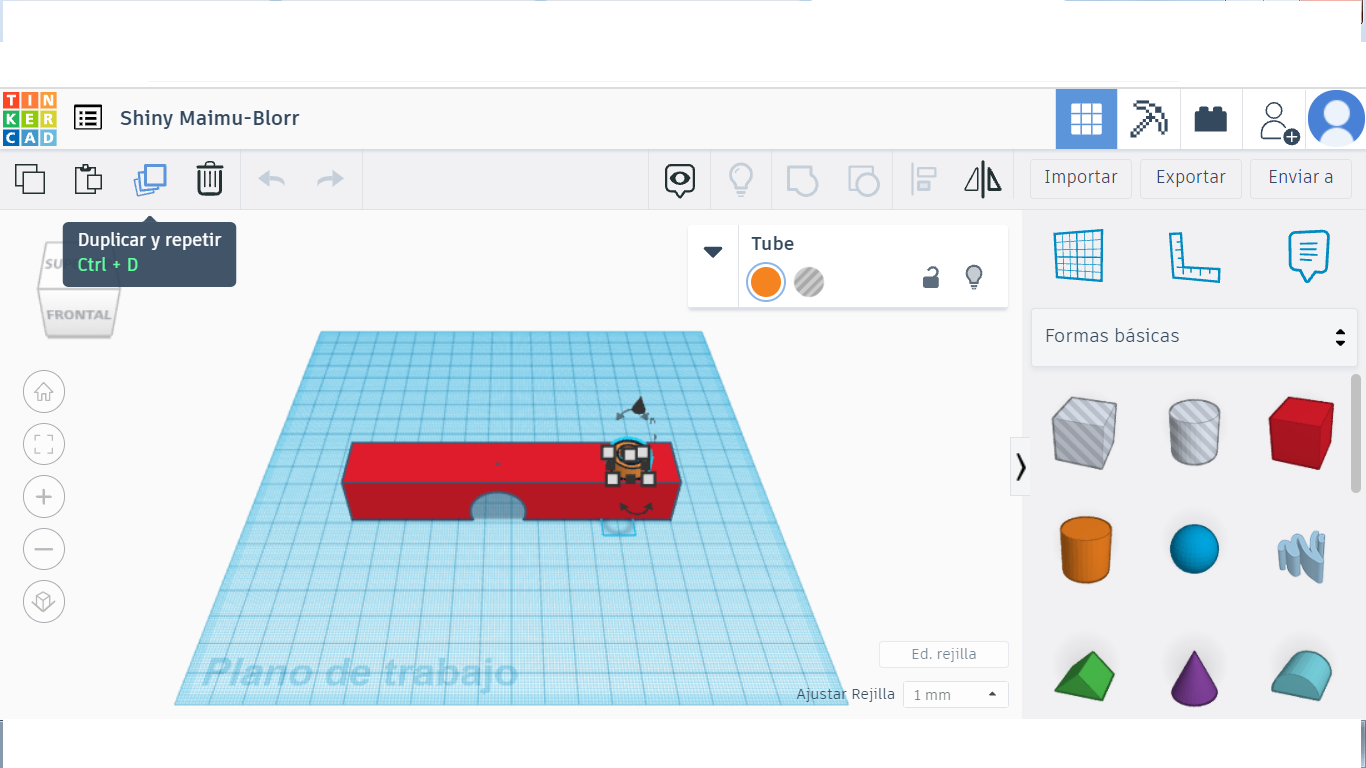This screenshot has width=1366, height=768.
Task: Open the Blocks pickaxe mode
Action: 1148,119
